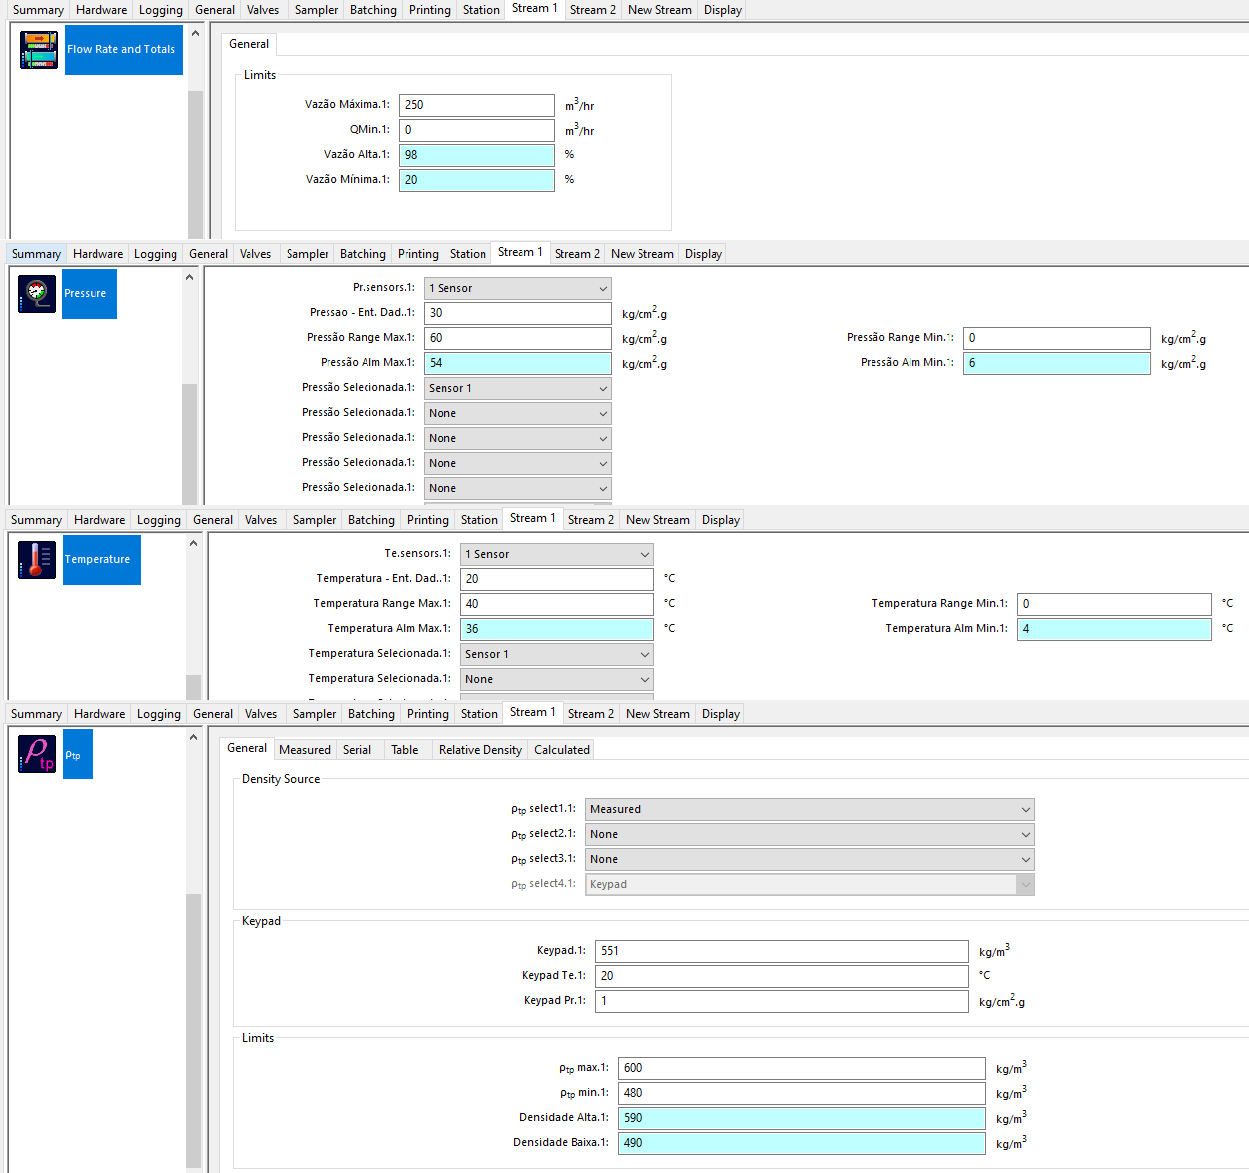
Task: Open the General sub-tab beside Measured
Action: [x=247, y=748]
